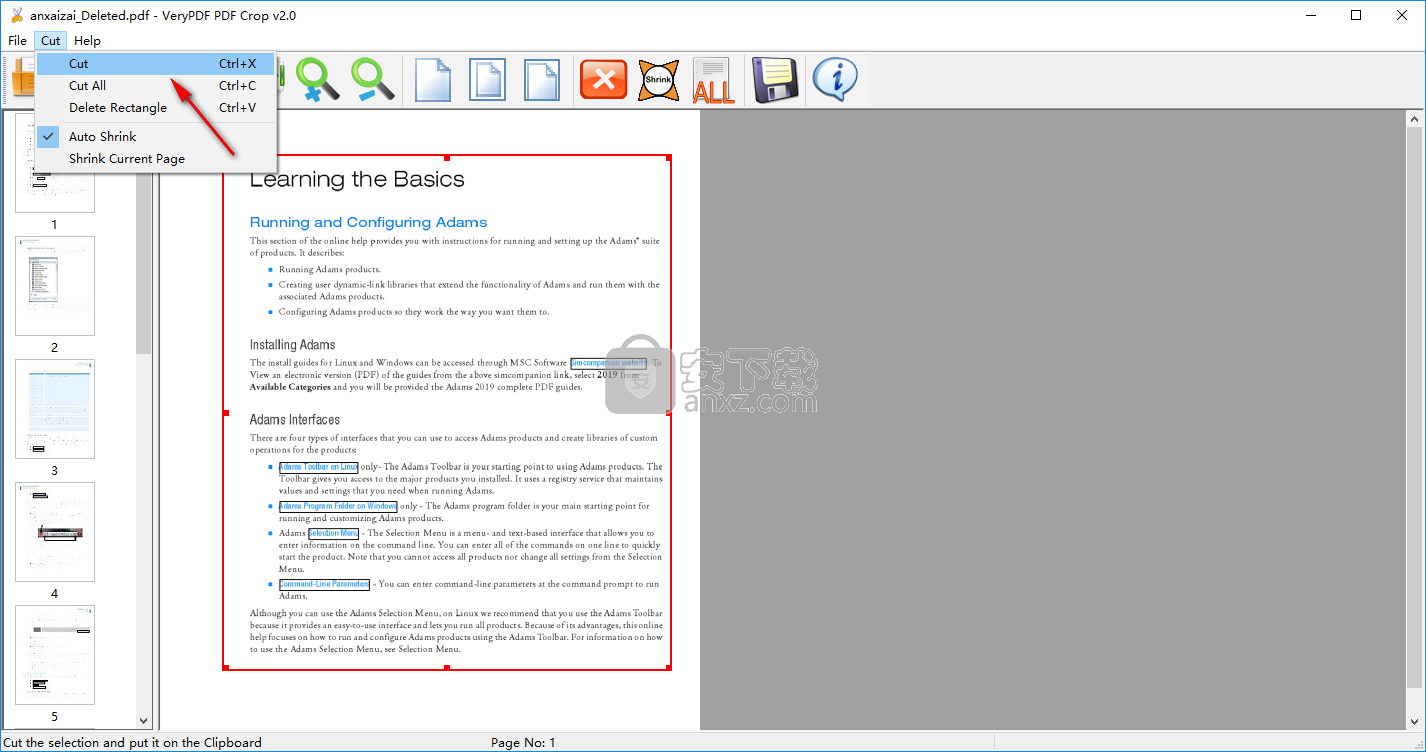Click the top-right crop rectangle corner handle

[669, 157]
